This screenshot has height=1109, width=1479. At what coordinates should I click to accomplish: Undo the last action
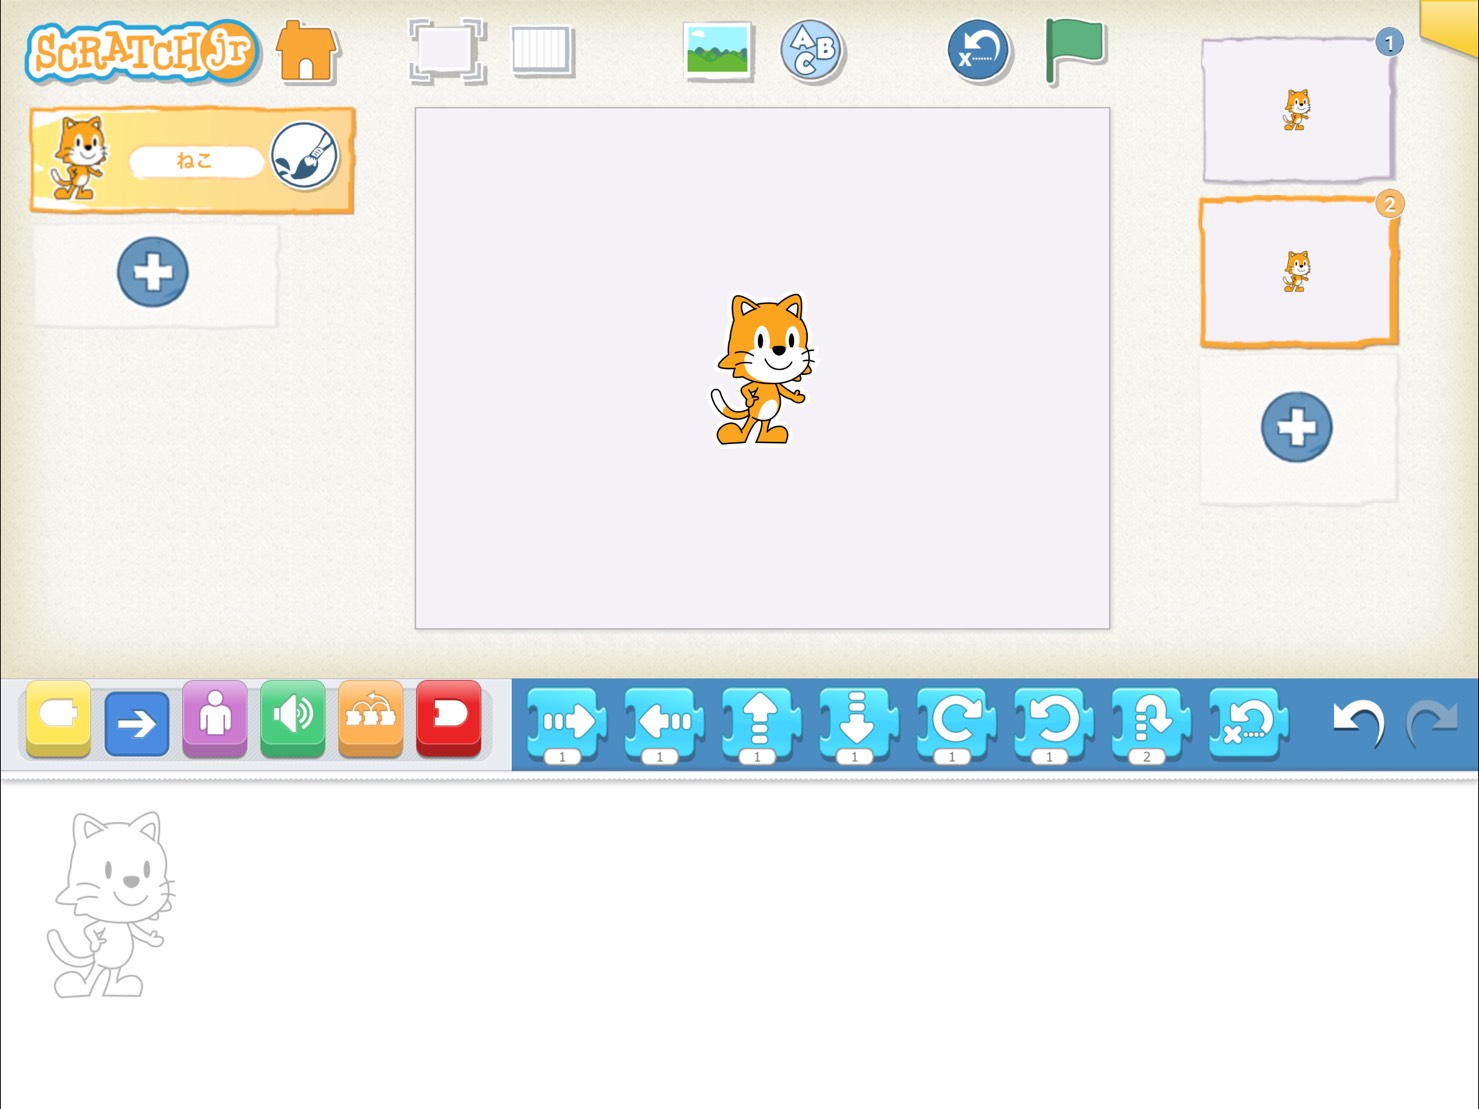click(x=1358, y=722)
